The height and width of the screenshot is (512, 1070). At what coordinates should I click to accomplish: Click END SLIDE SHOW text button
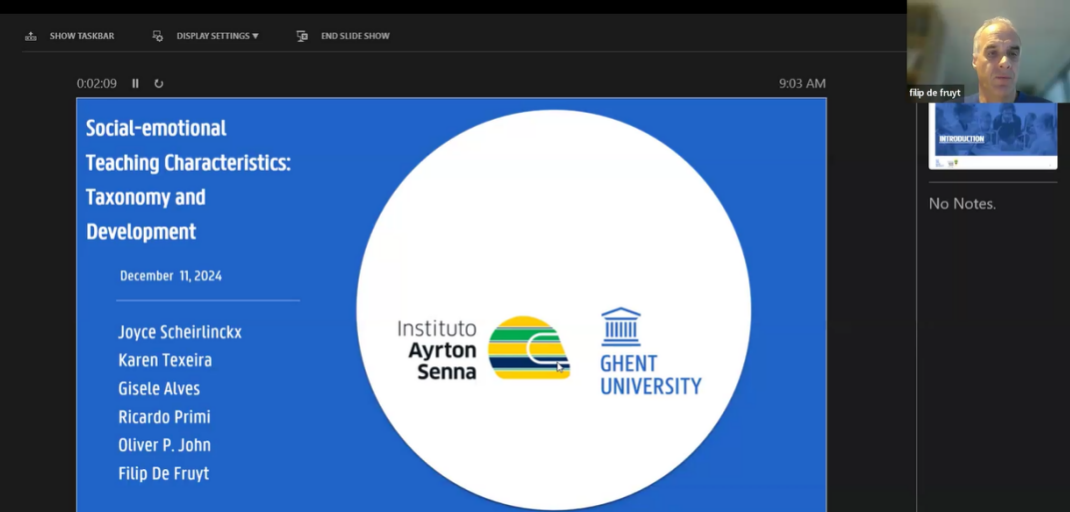[355, 36]
